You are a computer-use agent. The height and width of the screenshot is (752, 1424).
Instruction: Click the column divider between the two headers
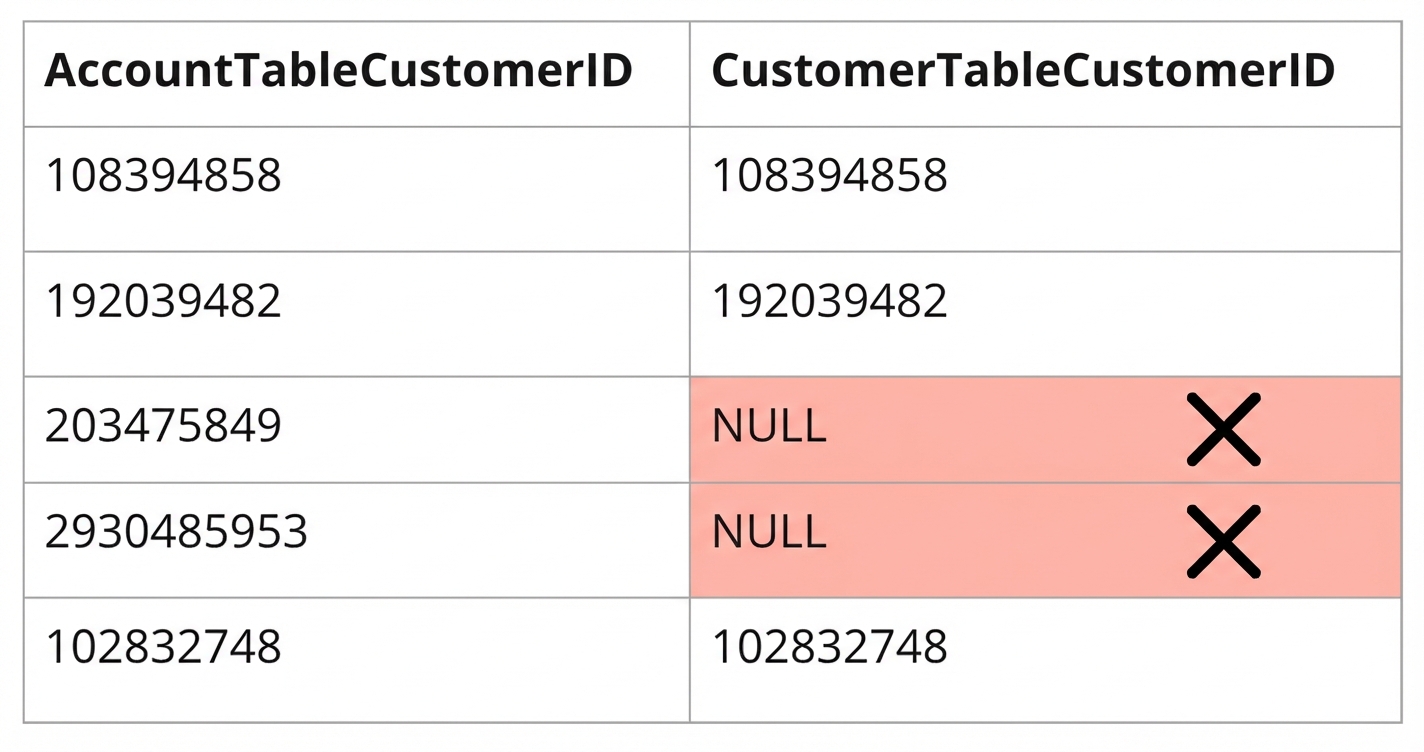[690, 74]
